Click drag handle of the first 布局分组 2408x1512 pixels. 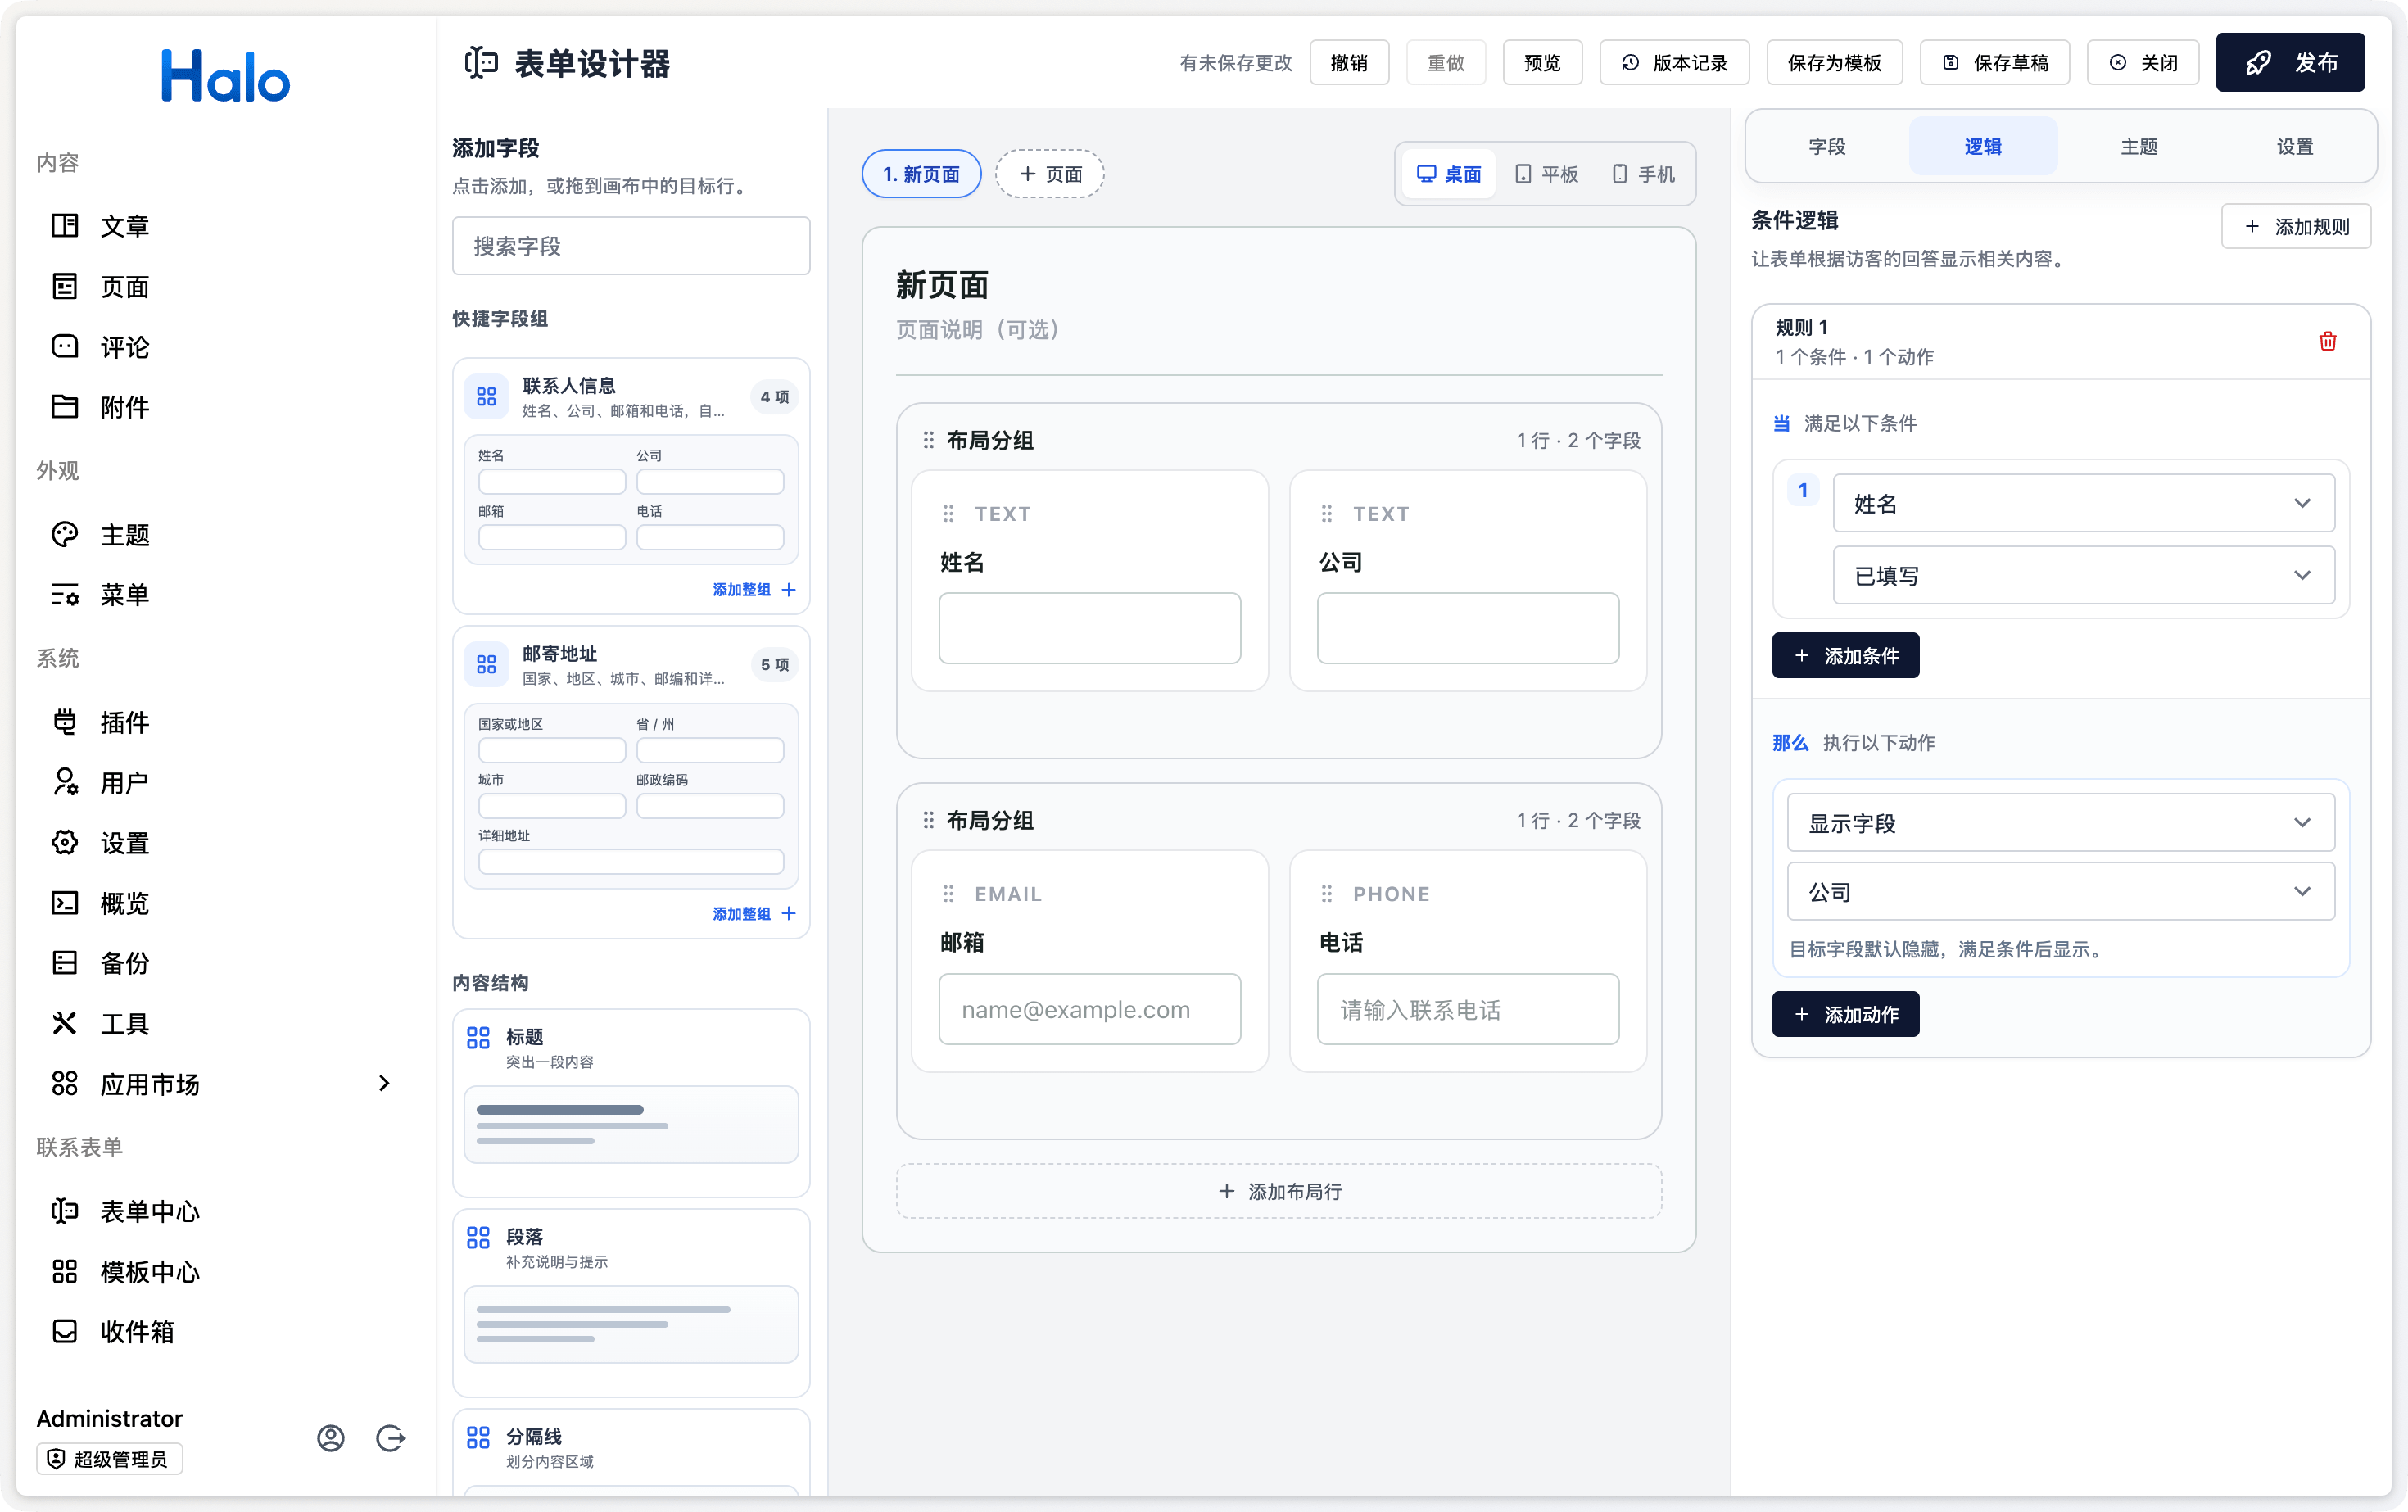click(928, 440)
